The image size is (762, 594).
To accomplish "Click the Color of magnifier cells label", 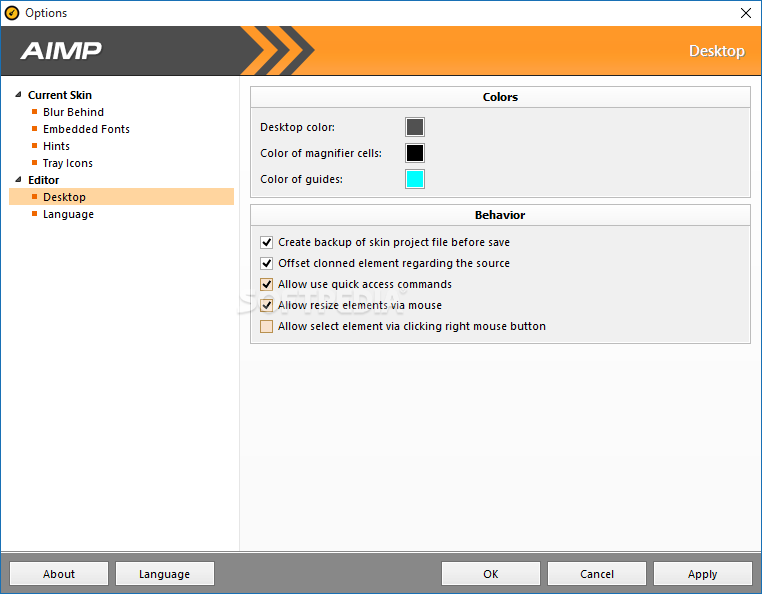I will [321, 153].
